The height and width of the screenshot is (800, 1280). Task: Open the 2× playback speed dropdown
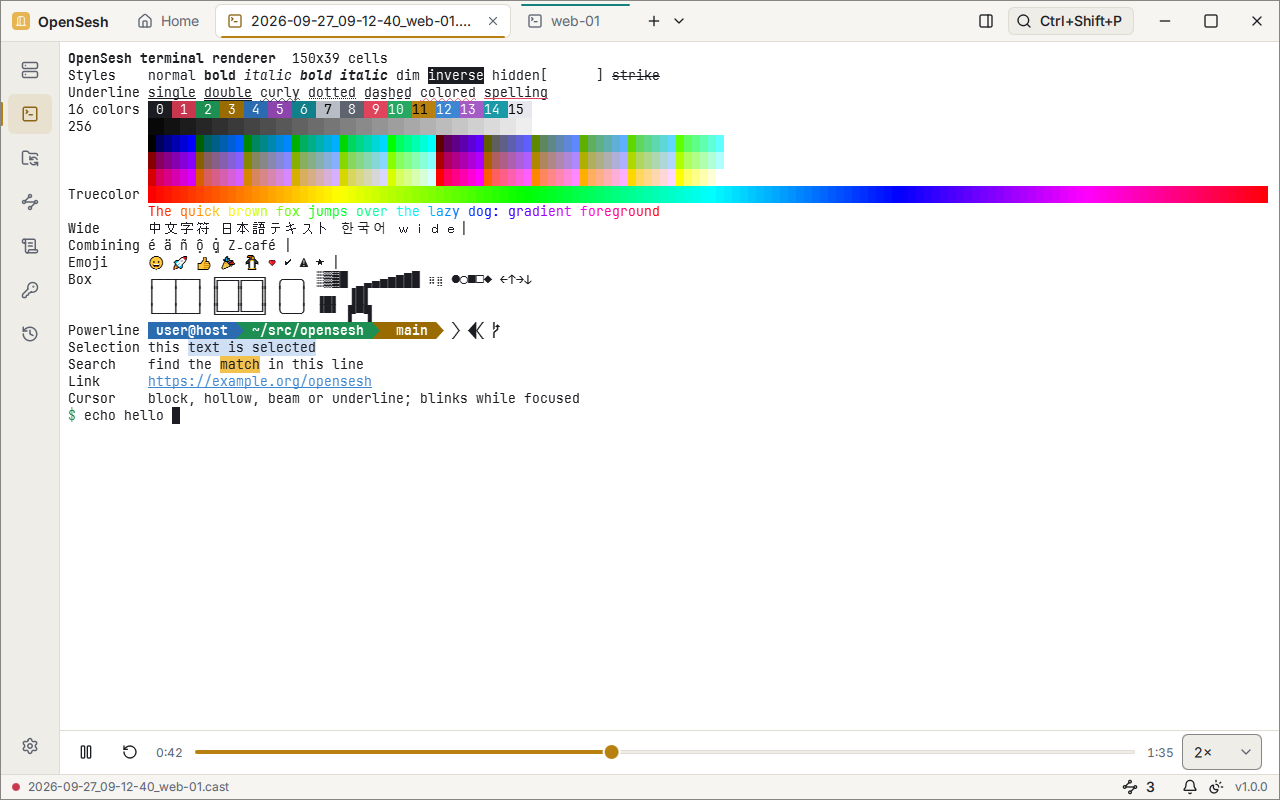point(1222,752)
